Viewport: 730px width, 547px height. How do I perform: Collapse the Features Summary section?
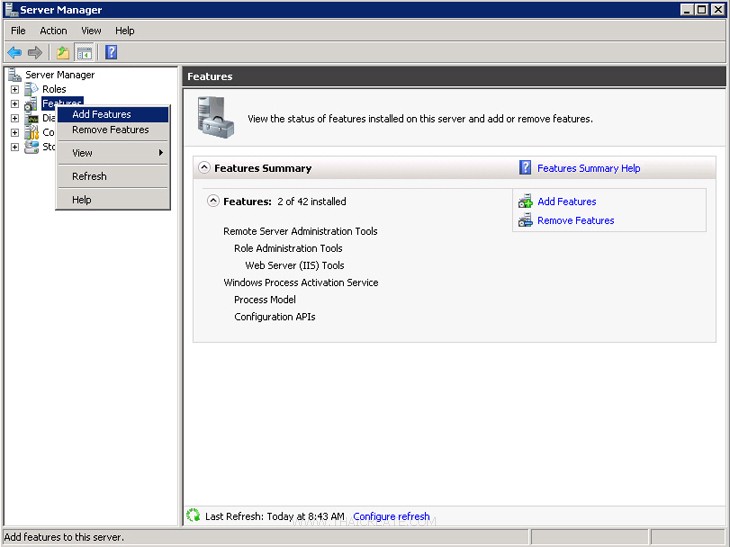204,168
